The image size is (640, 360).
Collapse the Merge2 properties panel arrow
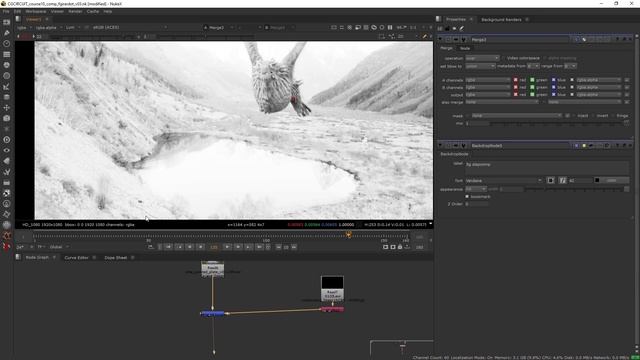coord(440,39)
